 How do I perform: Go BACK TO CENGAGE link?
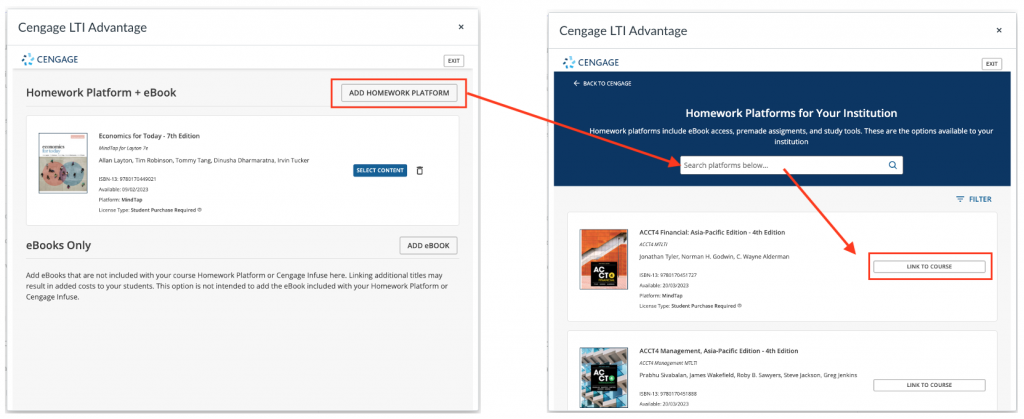pyautogui.click(x=602, y=84)
